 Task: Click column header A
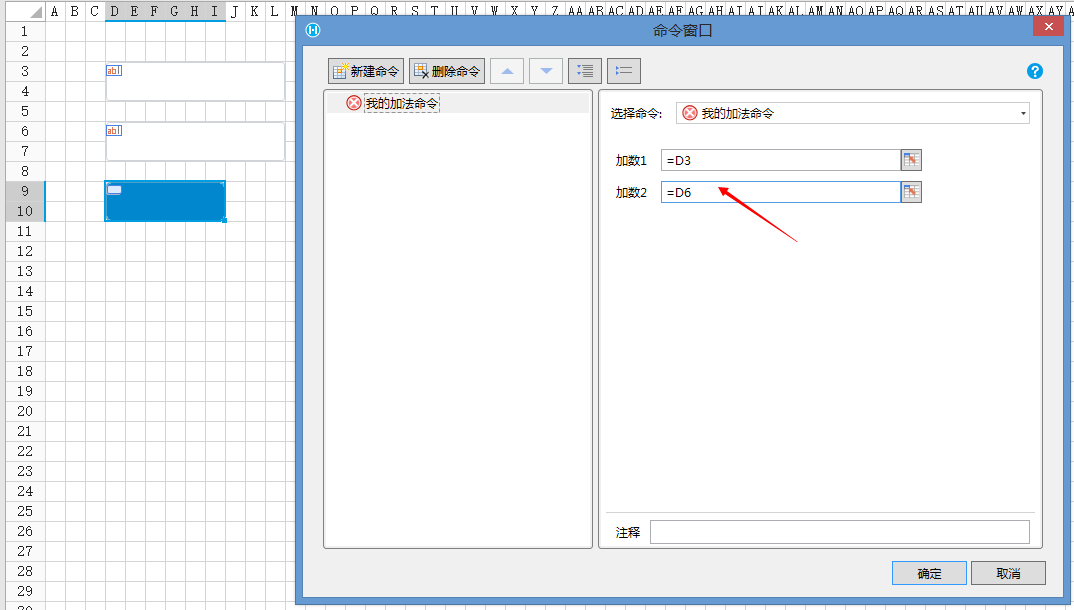(x=55, y=11)
